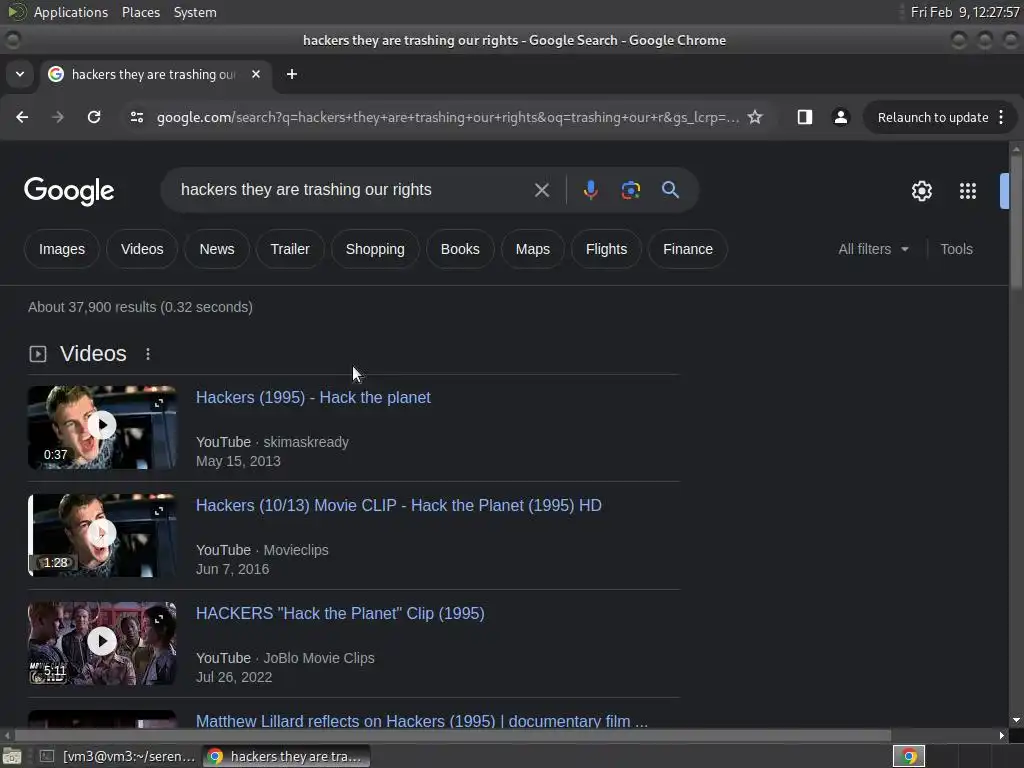This screenshot has width=1024, height=768.
Task: View site information icon in address bar
Action: pos(136,117)
